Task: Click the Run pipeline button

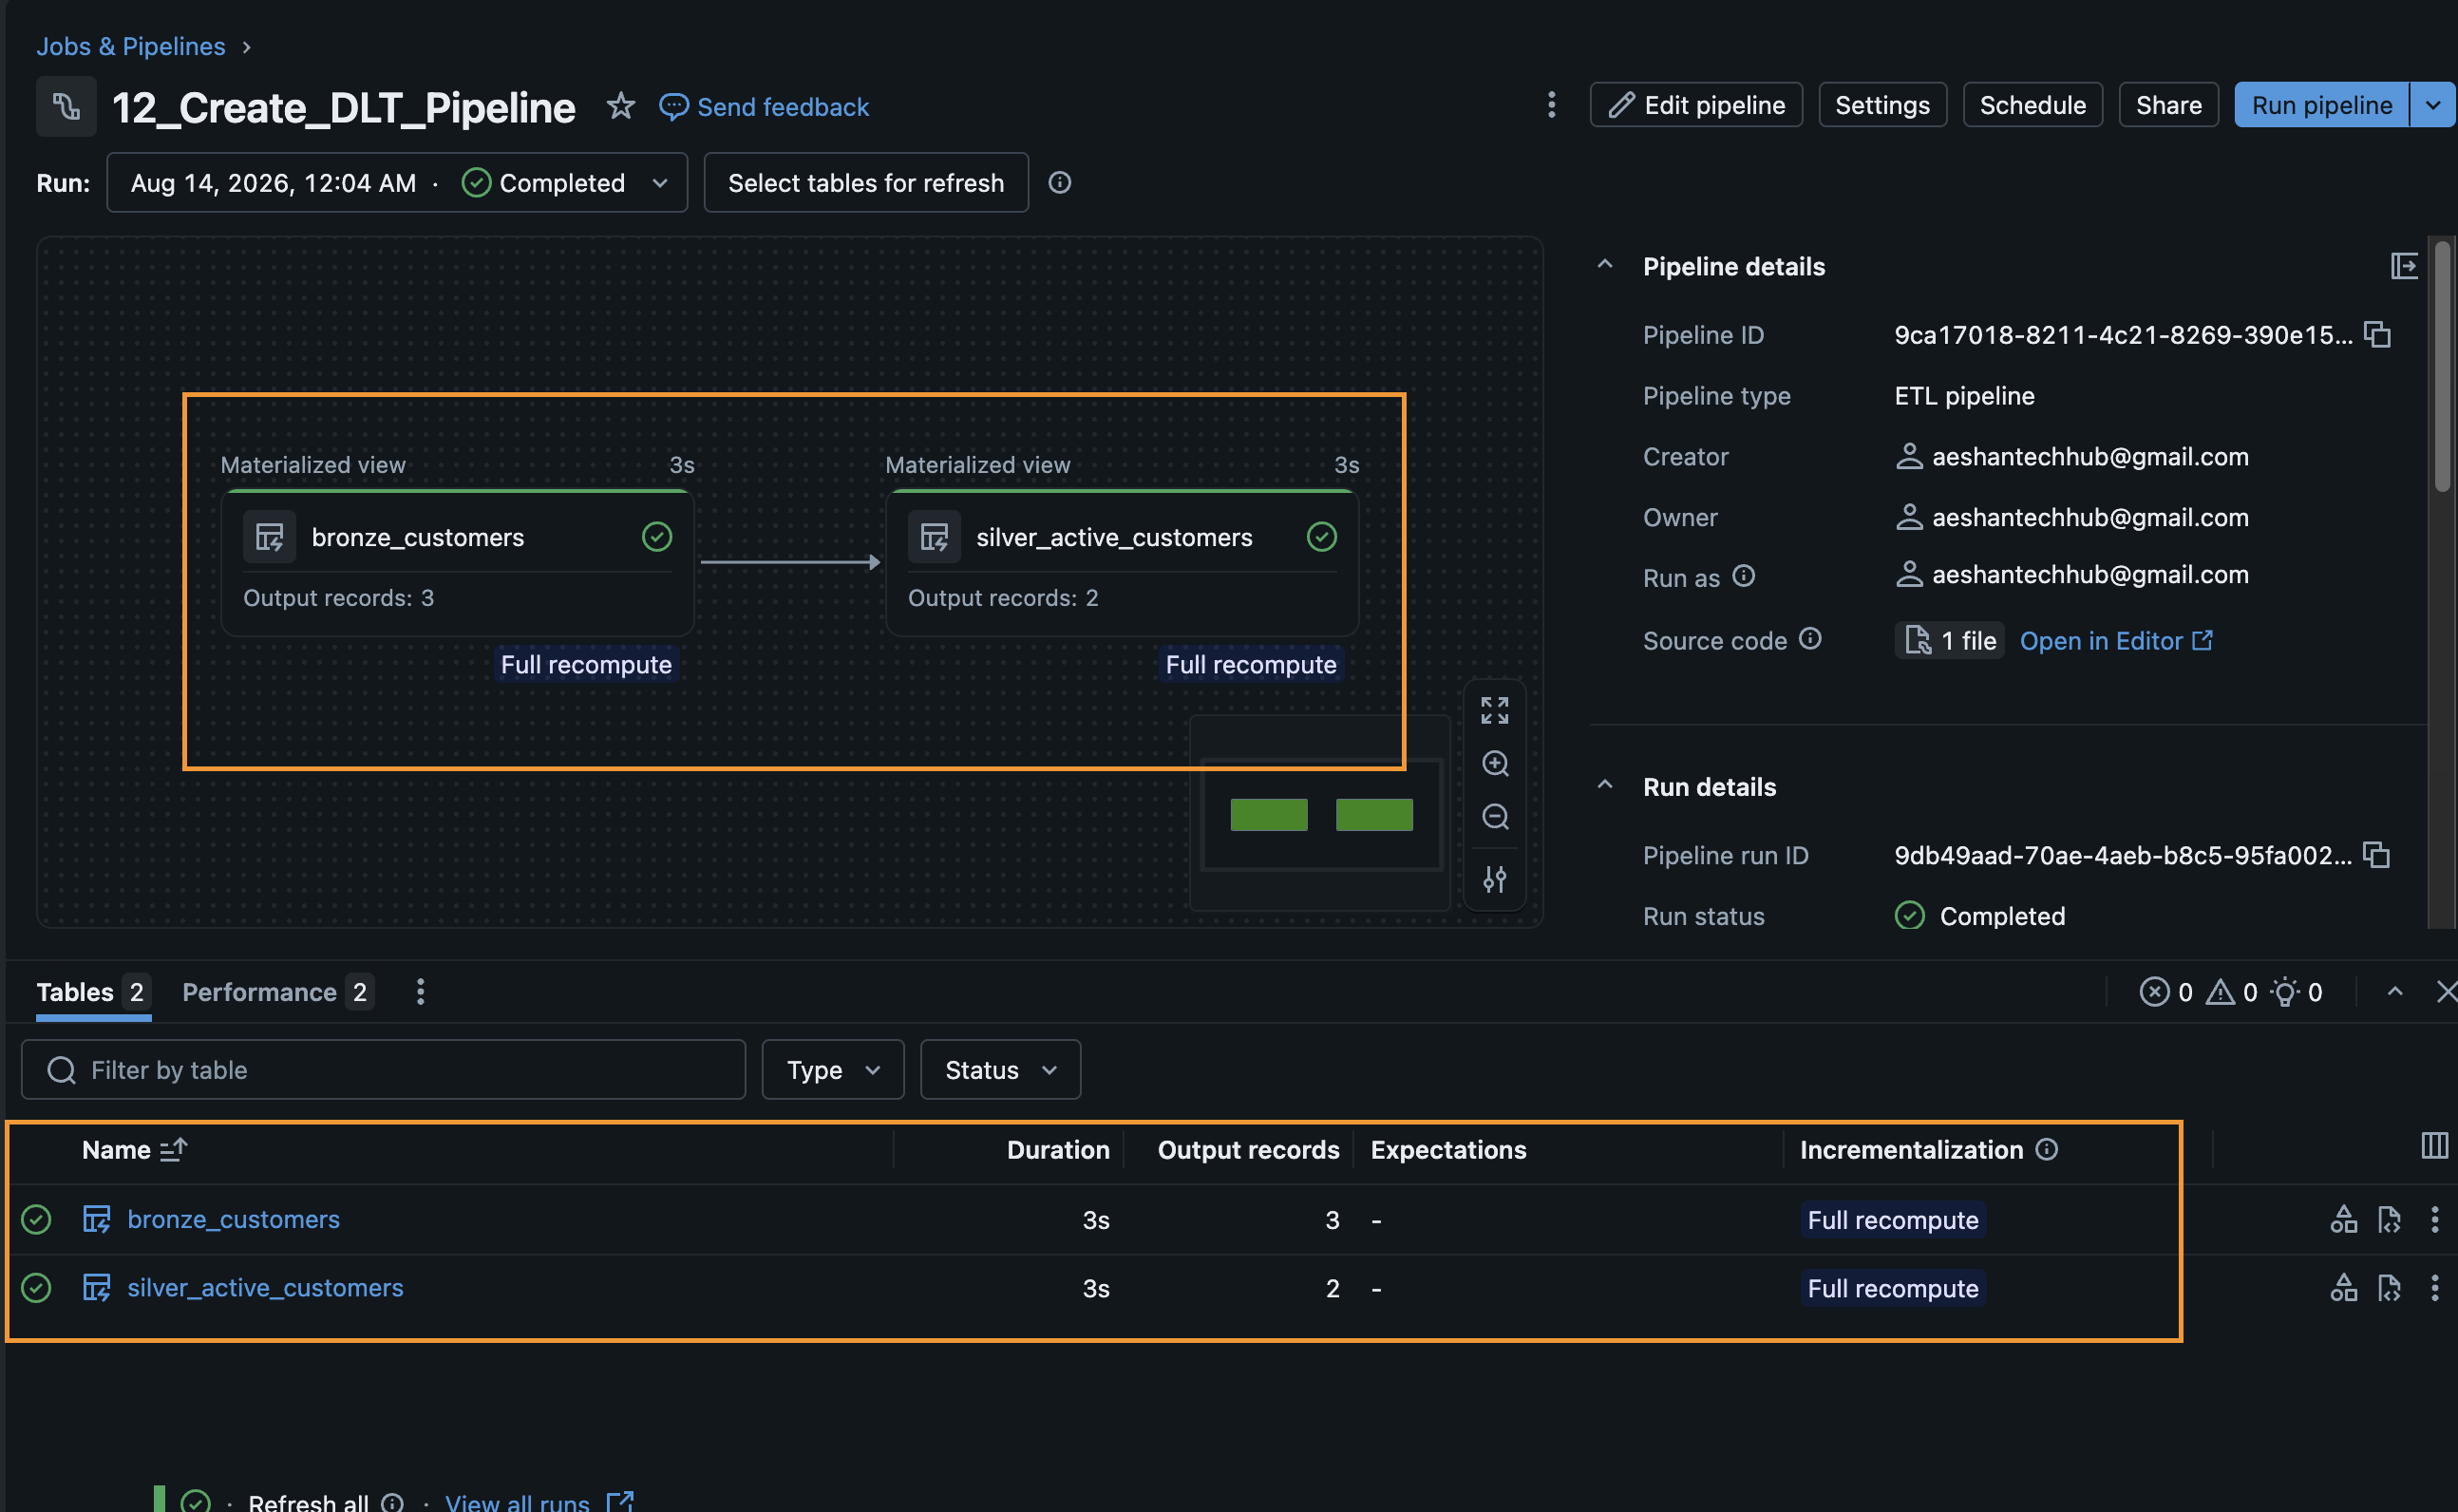Action: point(2322,105)
